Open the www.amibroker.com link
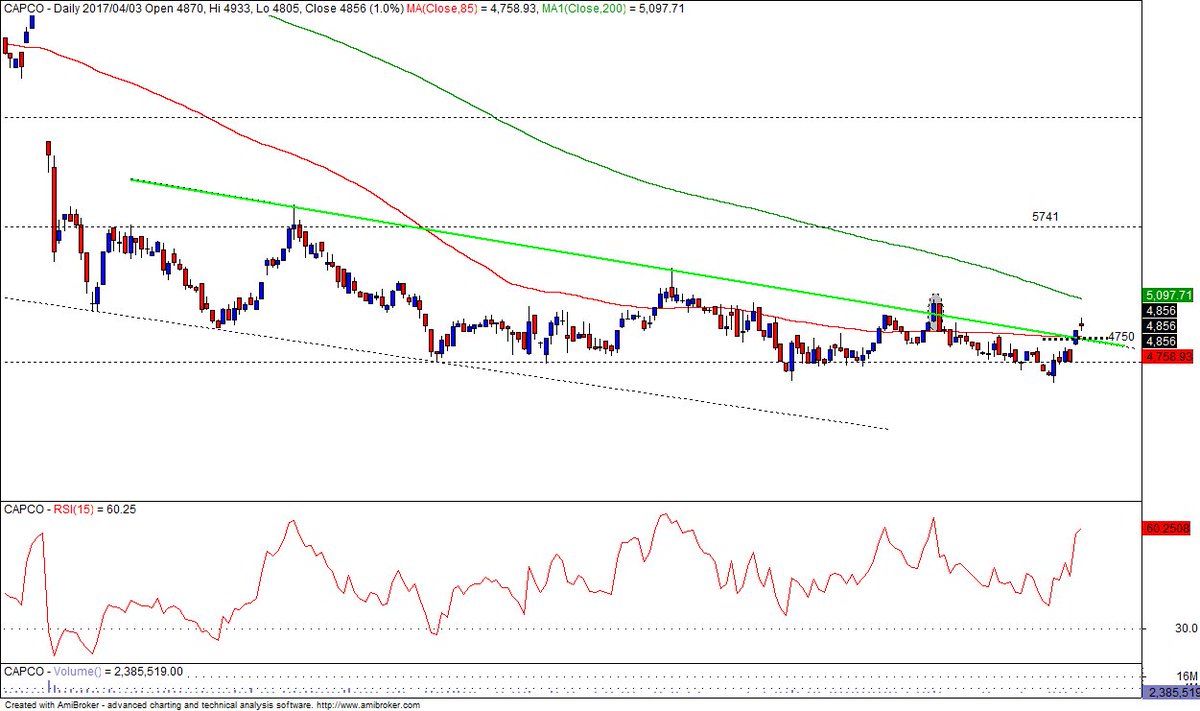The height and width of the screenshot is (711, 1200). [x=366, y=705]
